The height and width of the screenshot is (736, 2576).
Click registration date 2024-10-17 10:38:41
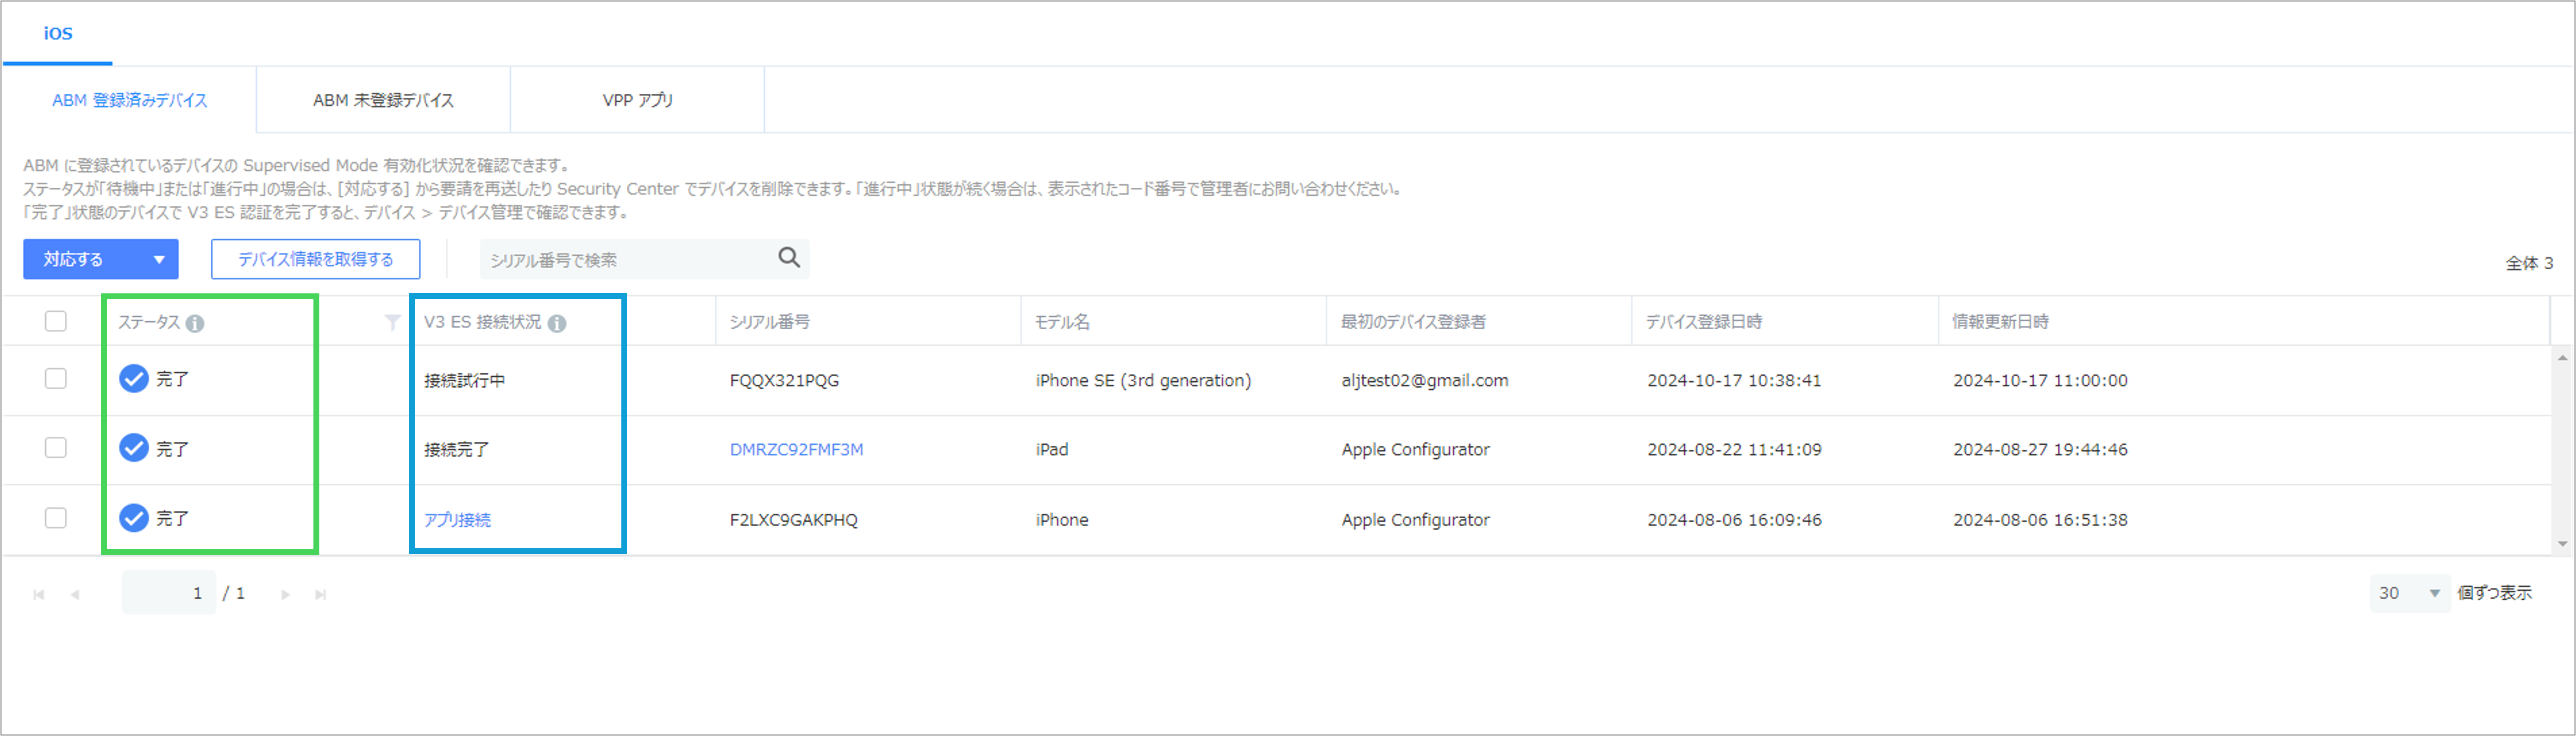[1734, 381]
